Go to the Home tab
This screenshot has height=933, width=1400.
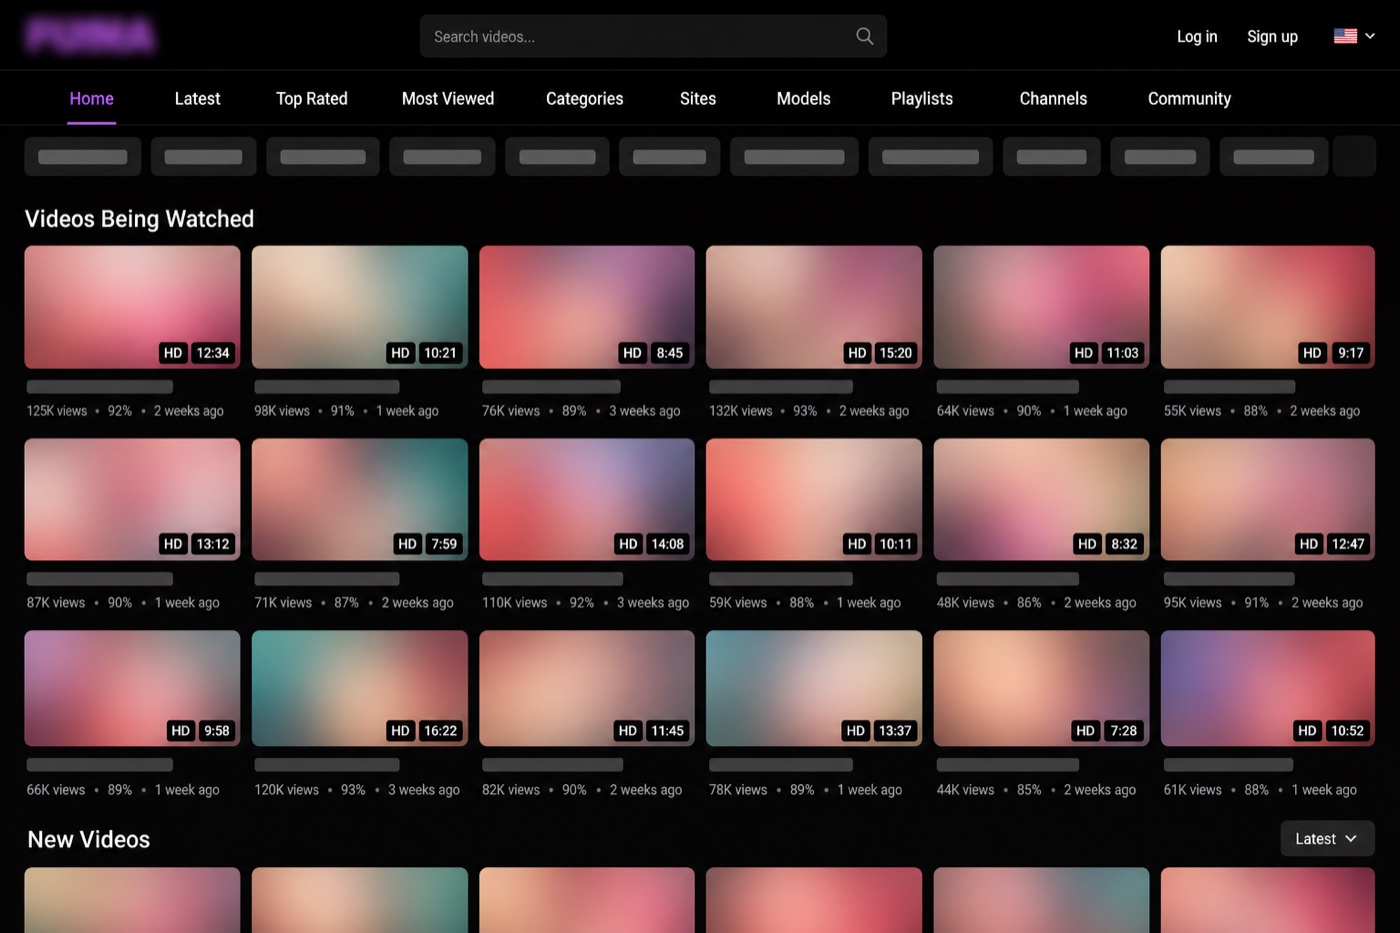pyautogui.click(x=91, y=98)
